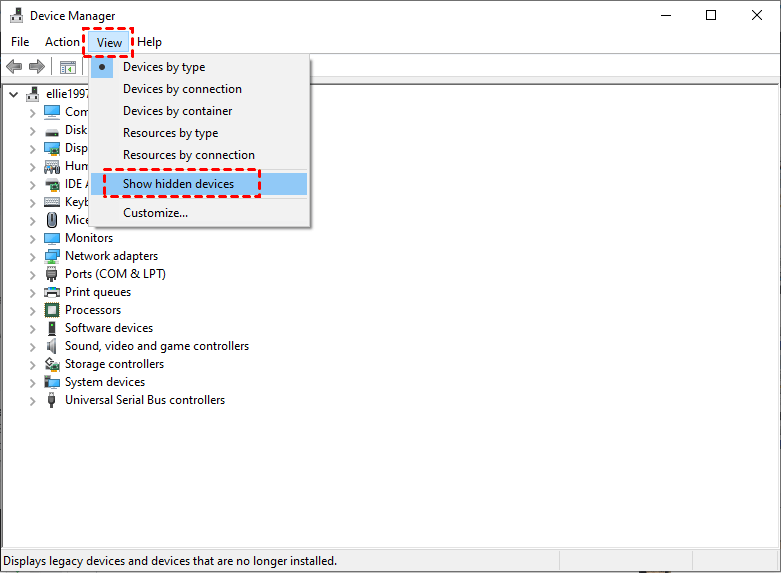Expand the Keyboards category
Screen dimensions: 781x573
[33, 203]
